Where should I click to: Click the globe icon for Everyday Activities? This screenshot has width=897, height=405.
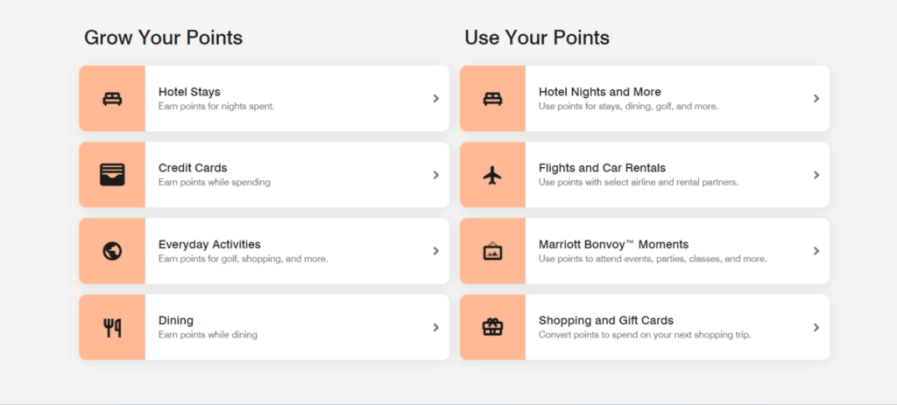112,251
